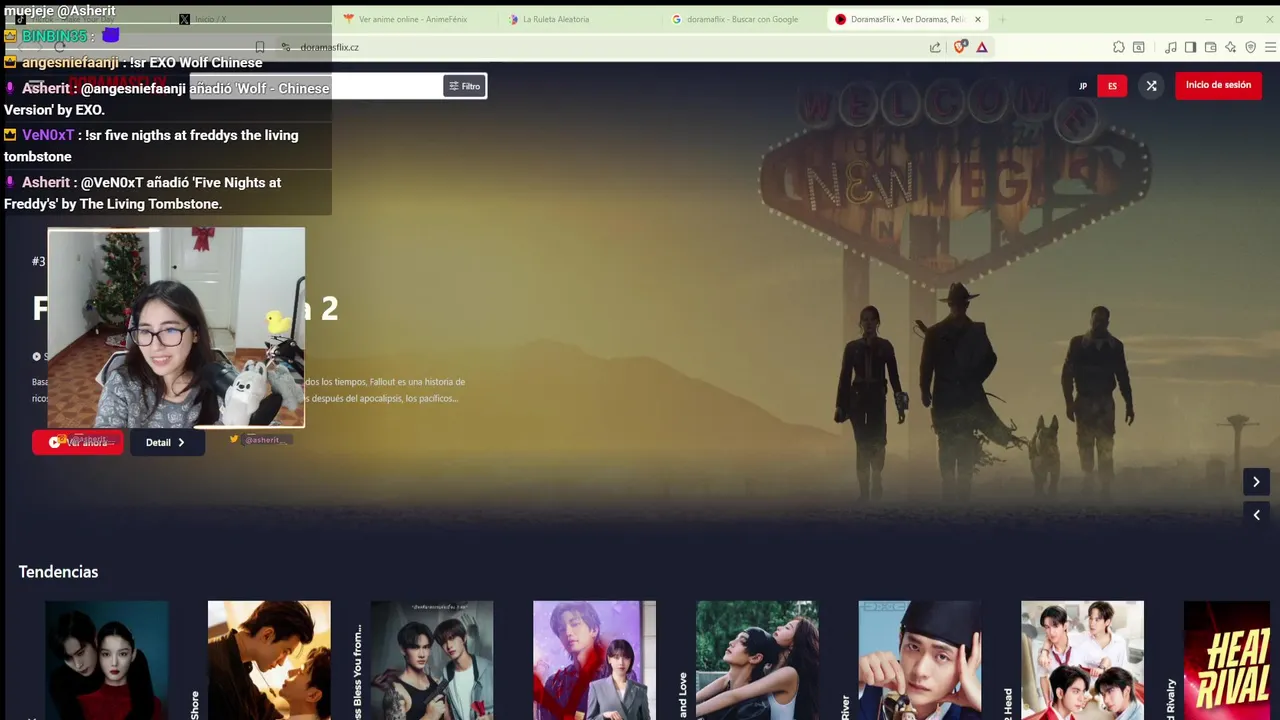This screenshot has width=1280, height=720.
Task: Switch to doramaflix - Buscar con Google tab
Action: click(x=742, y=19)
